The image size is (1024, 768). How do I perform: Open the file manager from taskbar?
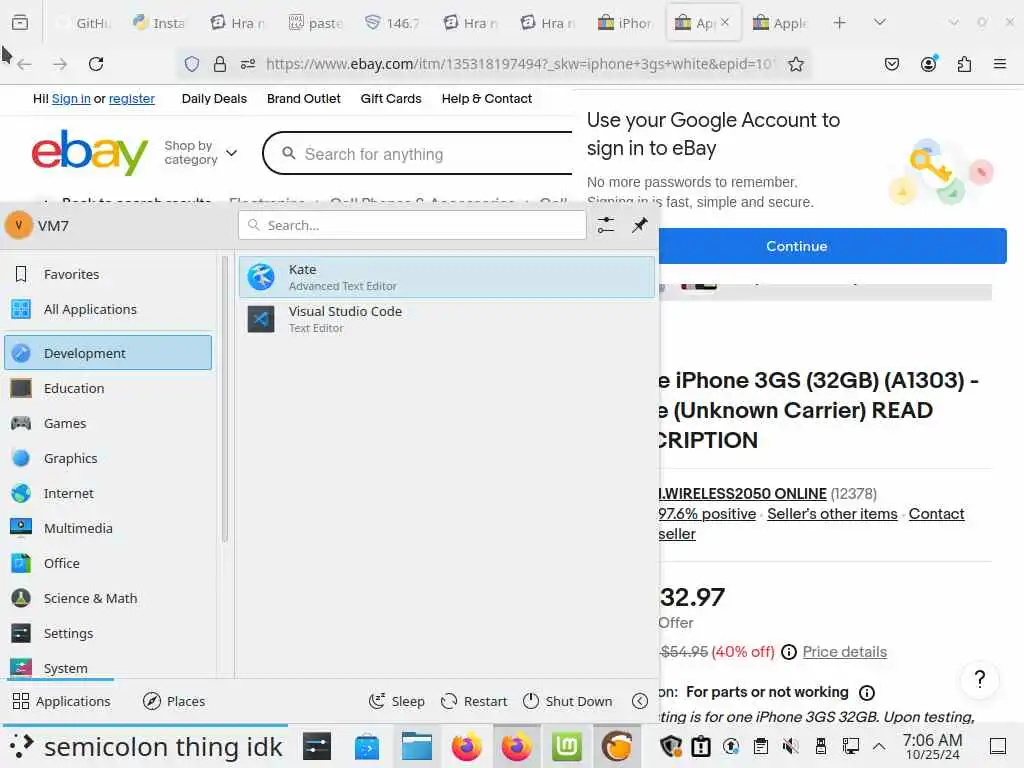tap(417, 746)
